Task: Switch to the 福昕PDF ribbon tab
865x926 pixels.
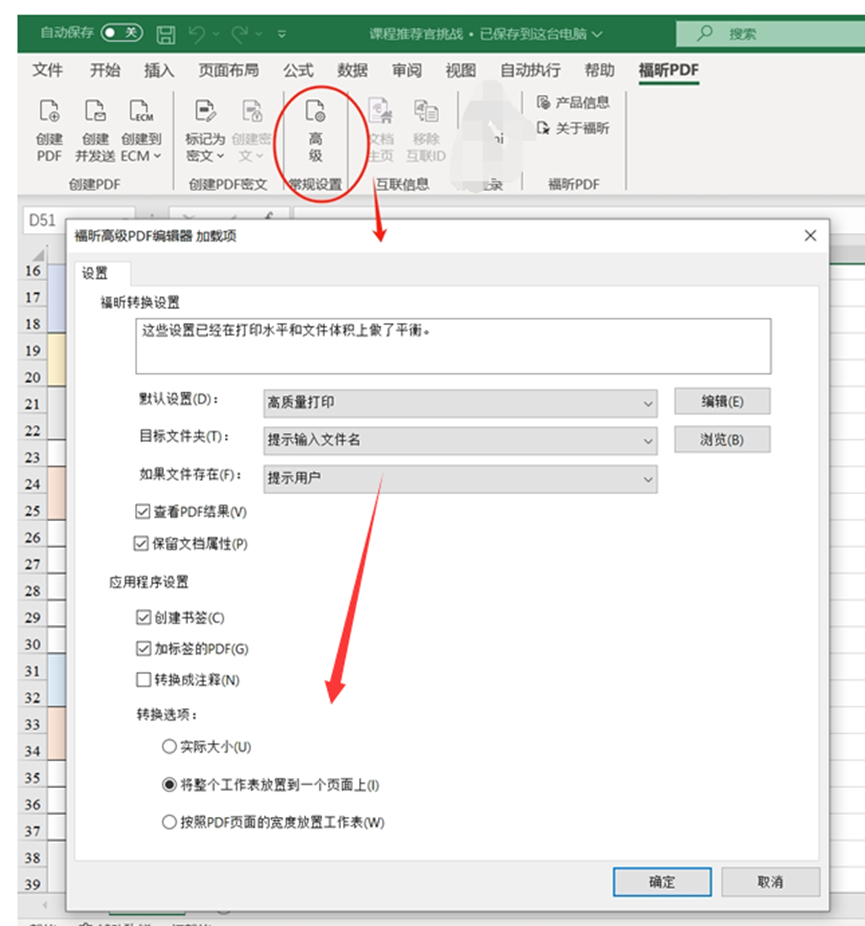Action: pos(669,70)
